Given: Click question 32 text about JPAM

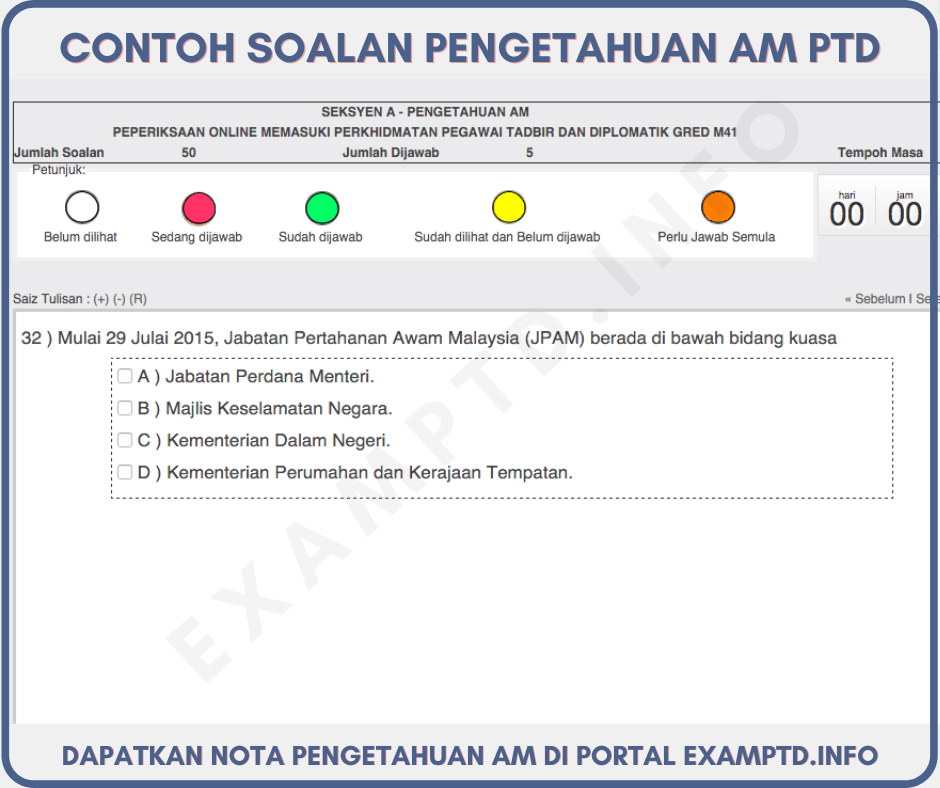Looking at the screenshot, I should click(x=429, y=338).
